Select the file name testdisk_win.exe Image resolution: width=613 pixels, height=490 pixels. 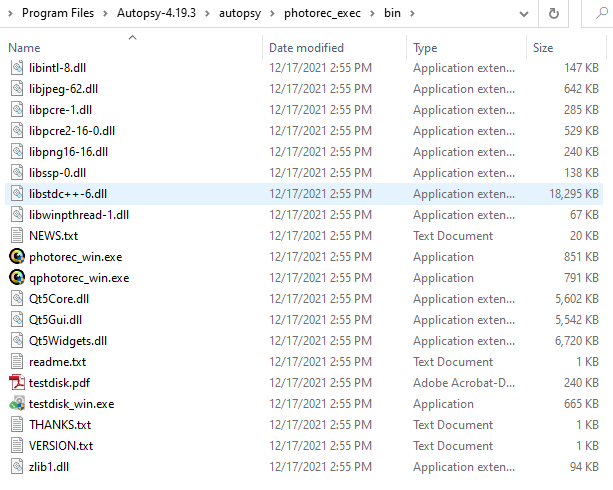(x=72, y=404)
